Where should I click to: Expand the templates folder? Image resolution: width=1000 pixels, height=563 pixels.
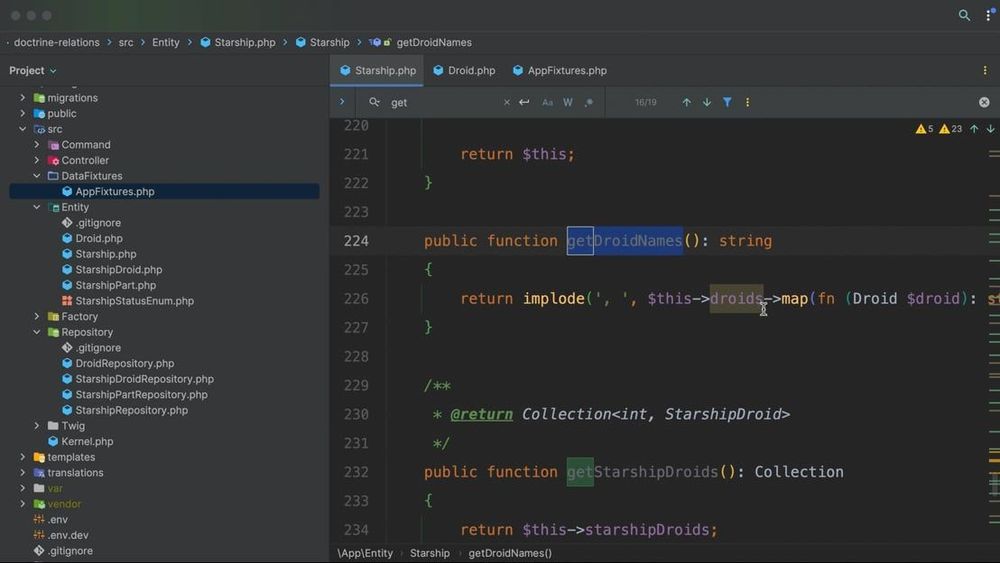tap(23, 457)
